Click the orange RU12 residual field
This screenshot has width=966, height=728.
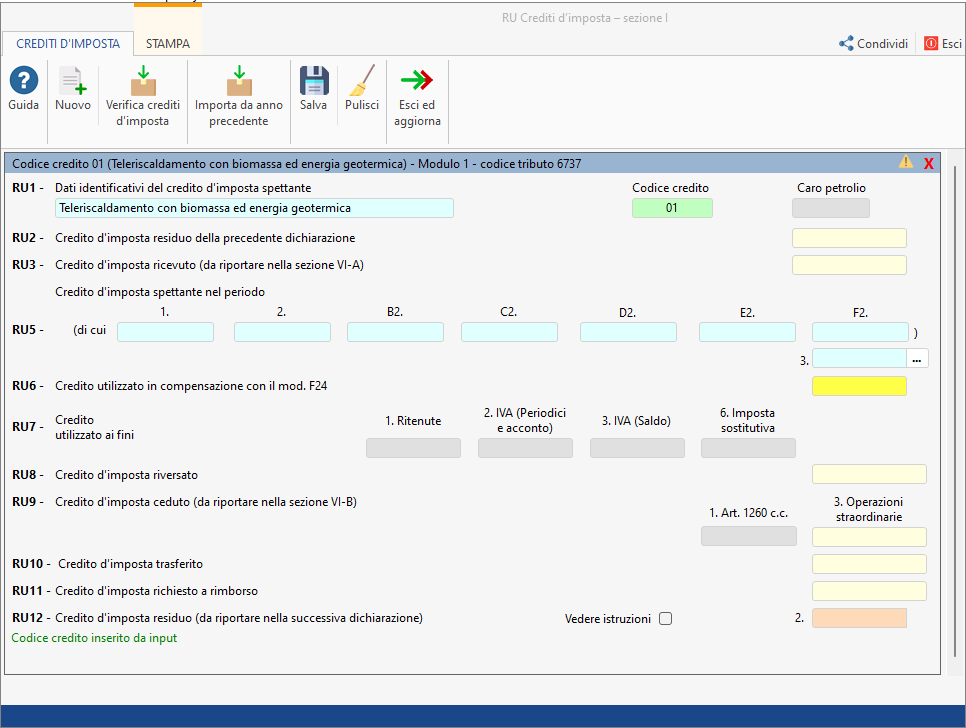click(x=859, y=618)
